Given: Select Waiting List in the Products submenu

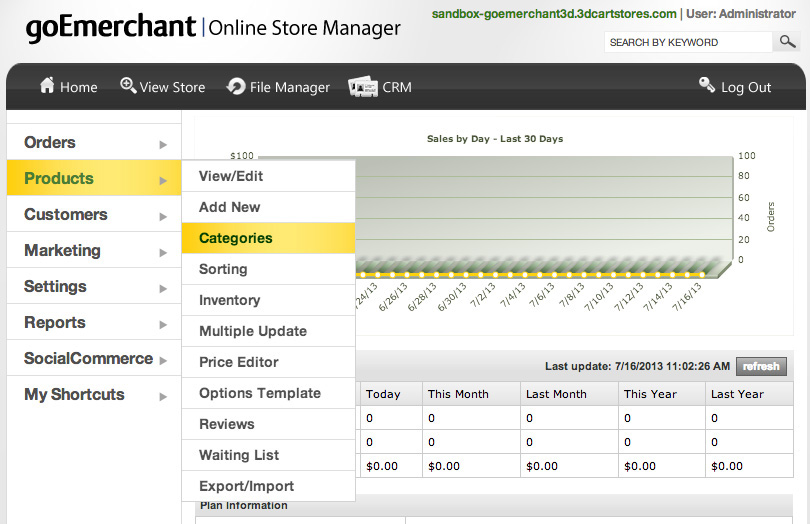Looking at the screenshot, I should pyautogui.click(x=269, y=455).
